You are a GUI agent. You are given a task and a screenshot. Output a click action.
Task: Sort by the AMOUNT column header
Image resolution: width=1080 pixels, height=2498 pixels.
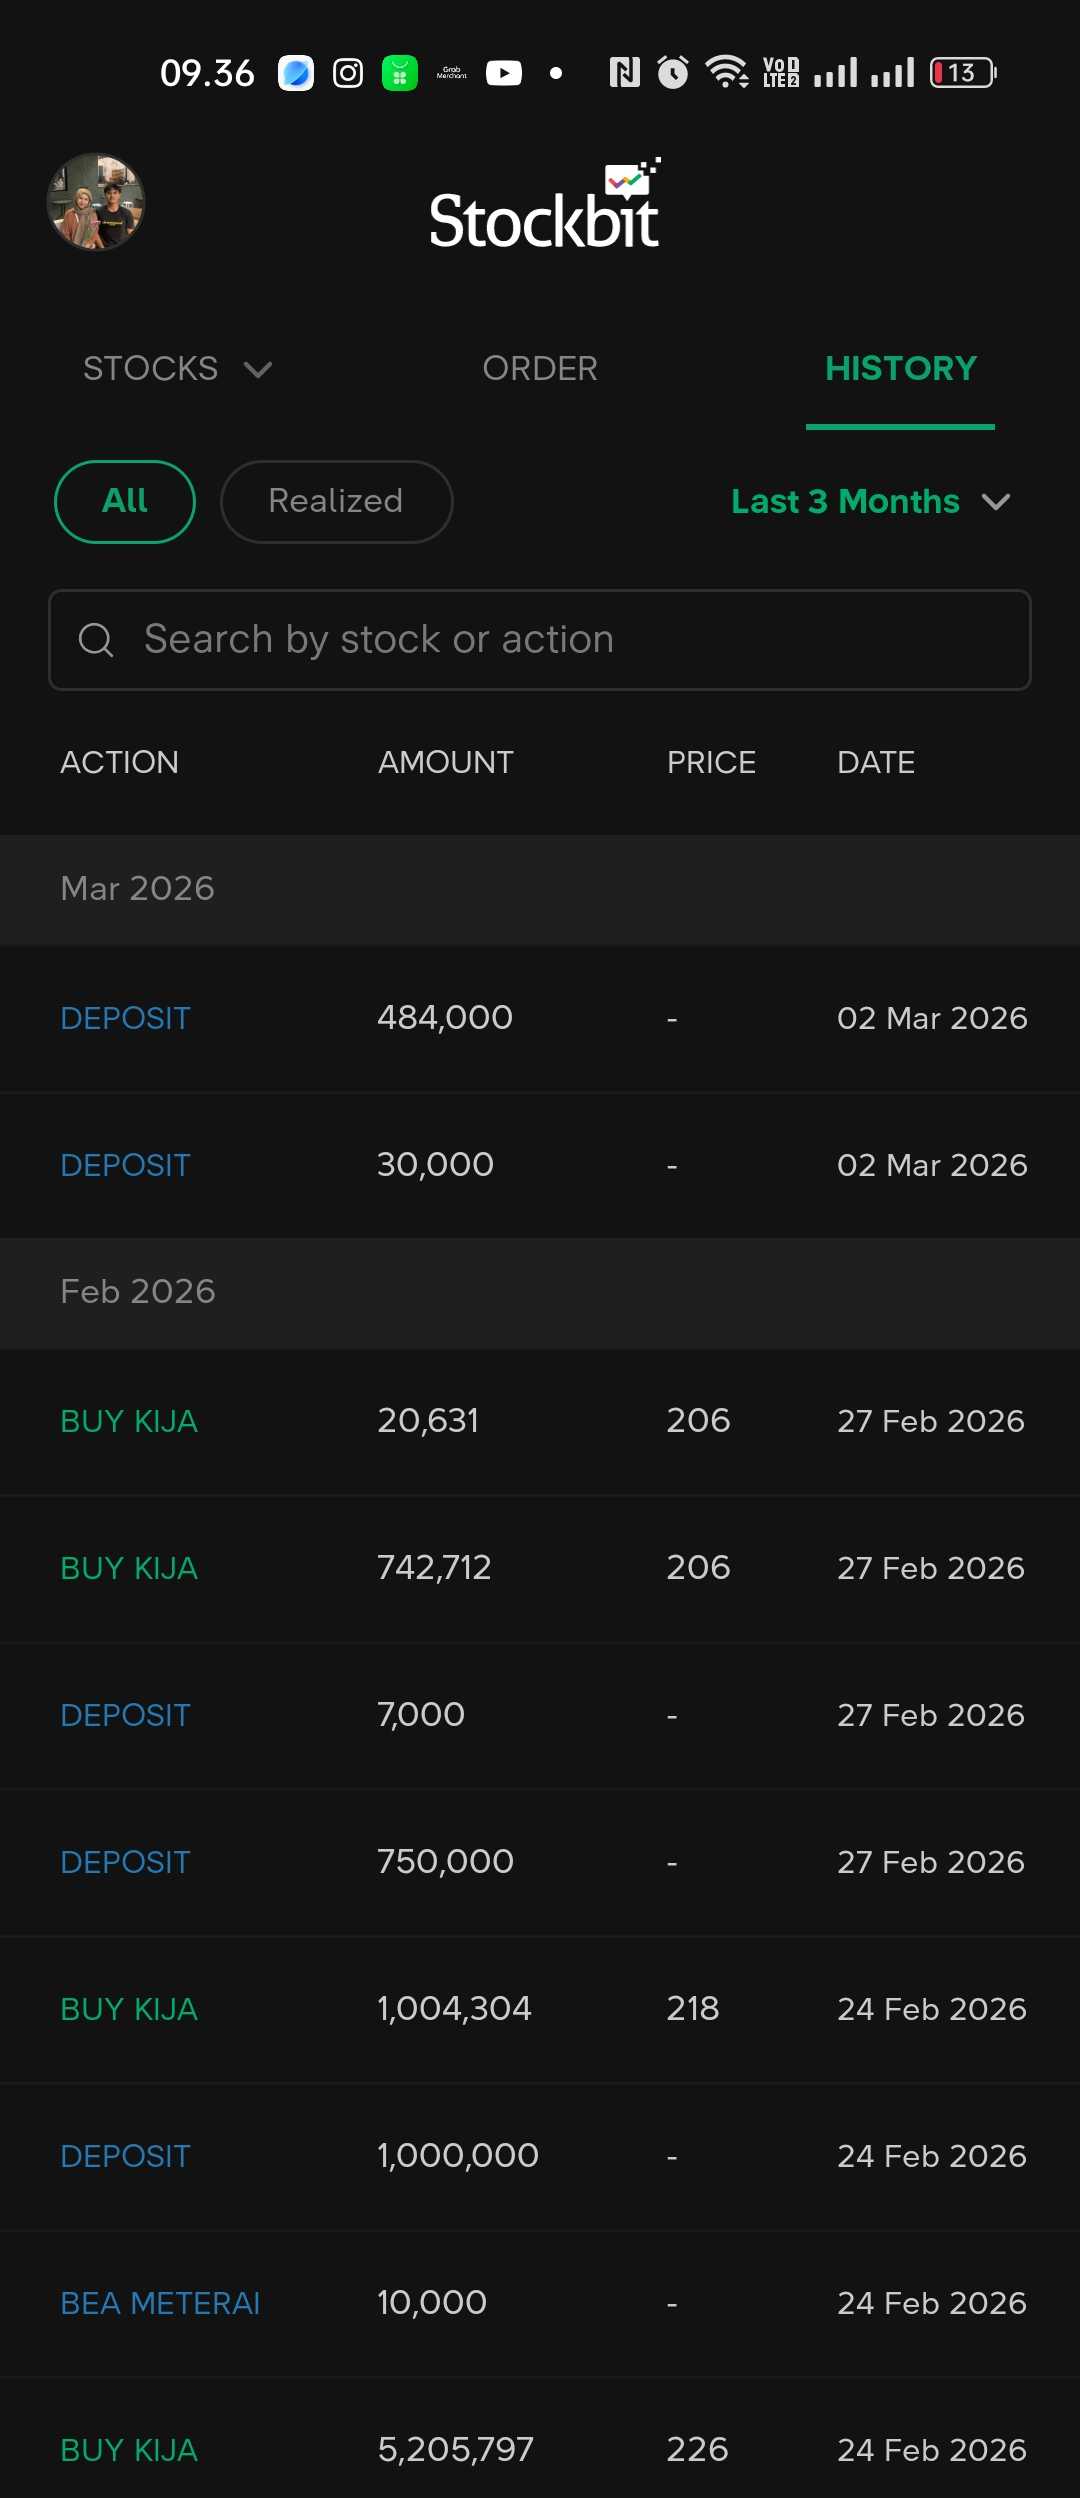point(446,763)
